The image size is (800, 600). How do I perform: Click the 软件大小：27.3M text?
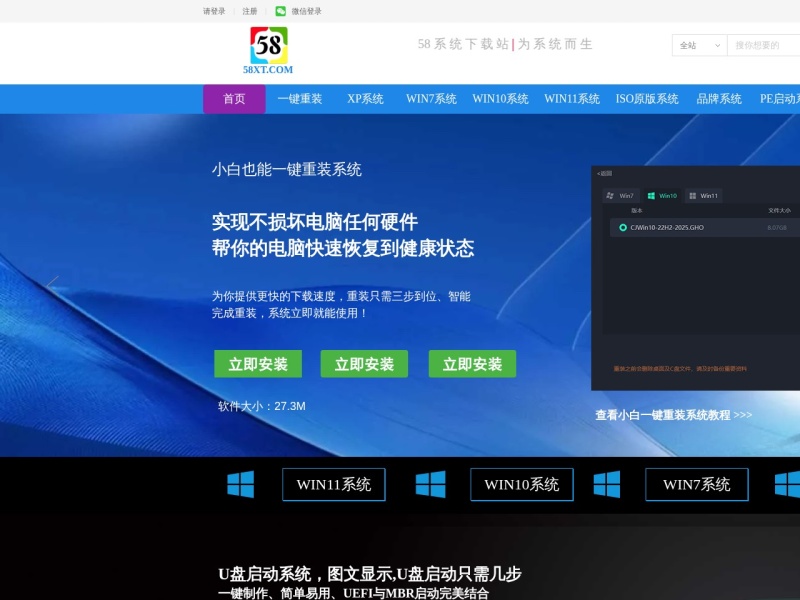[x=262, y=406]
